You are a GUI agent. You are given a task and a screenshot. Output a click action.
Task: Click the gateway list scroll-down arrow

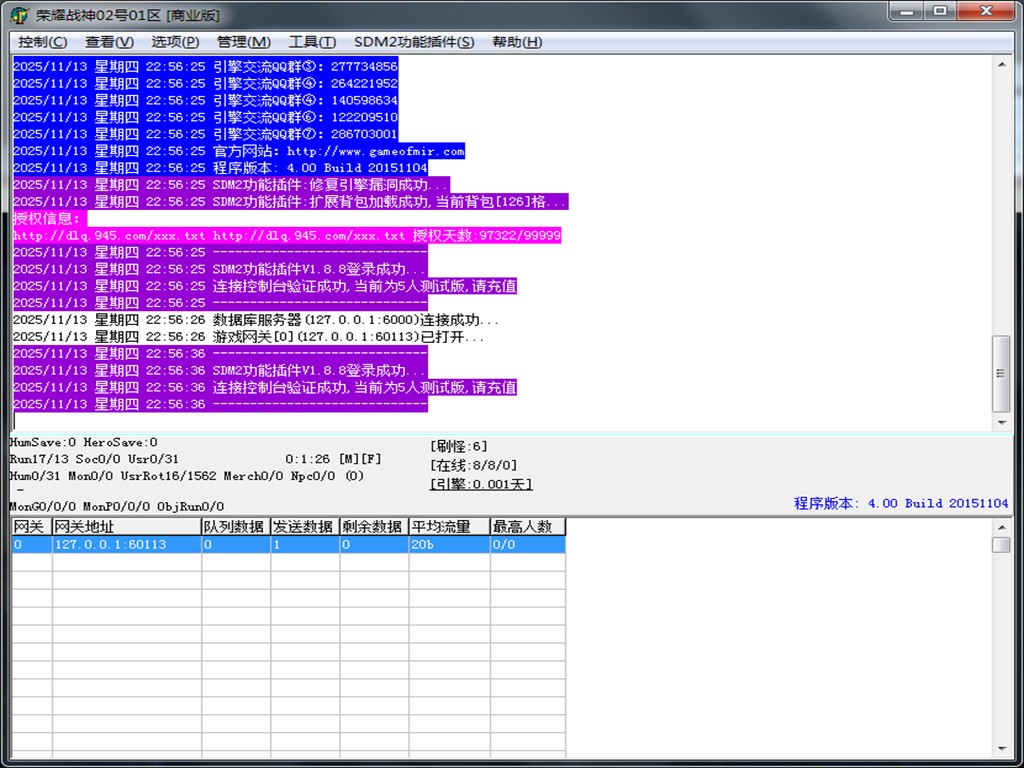coord(1001,749)
